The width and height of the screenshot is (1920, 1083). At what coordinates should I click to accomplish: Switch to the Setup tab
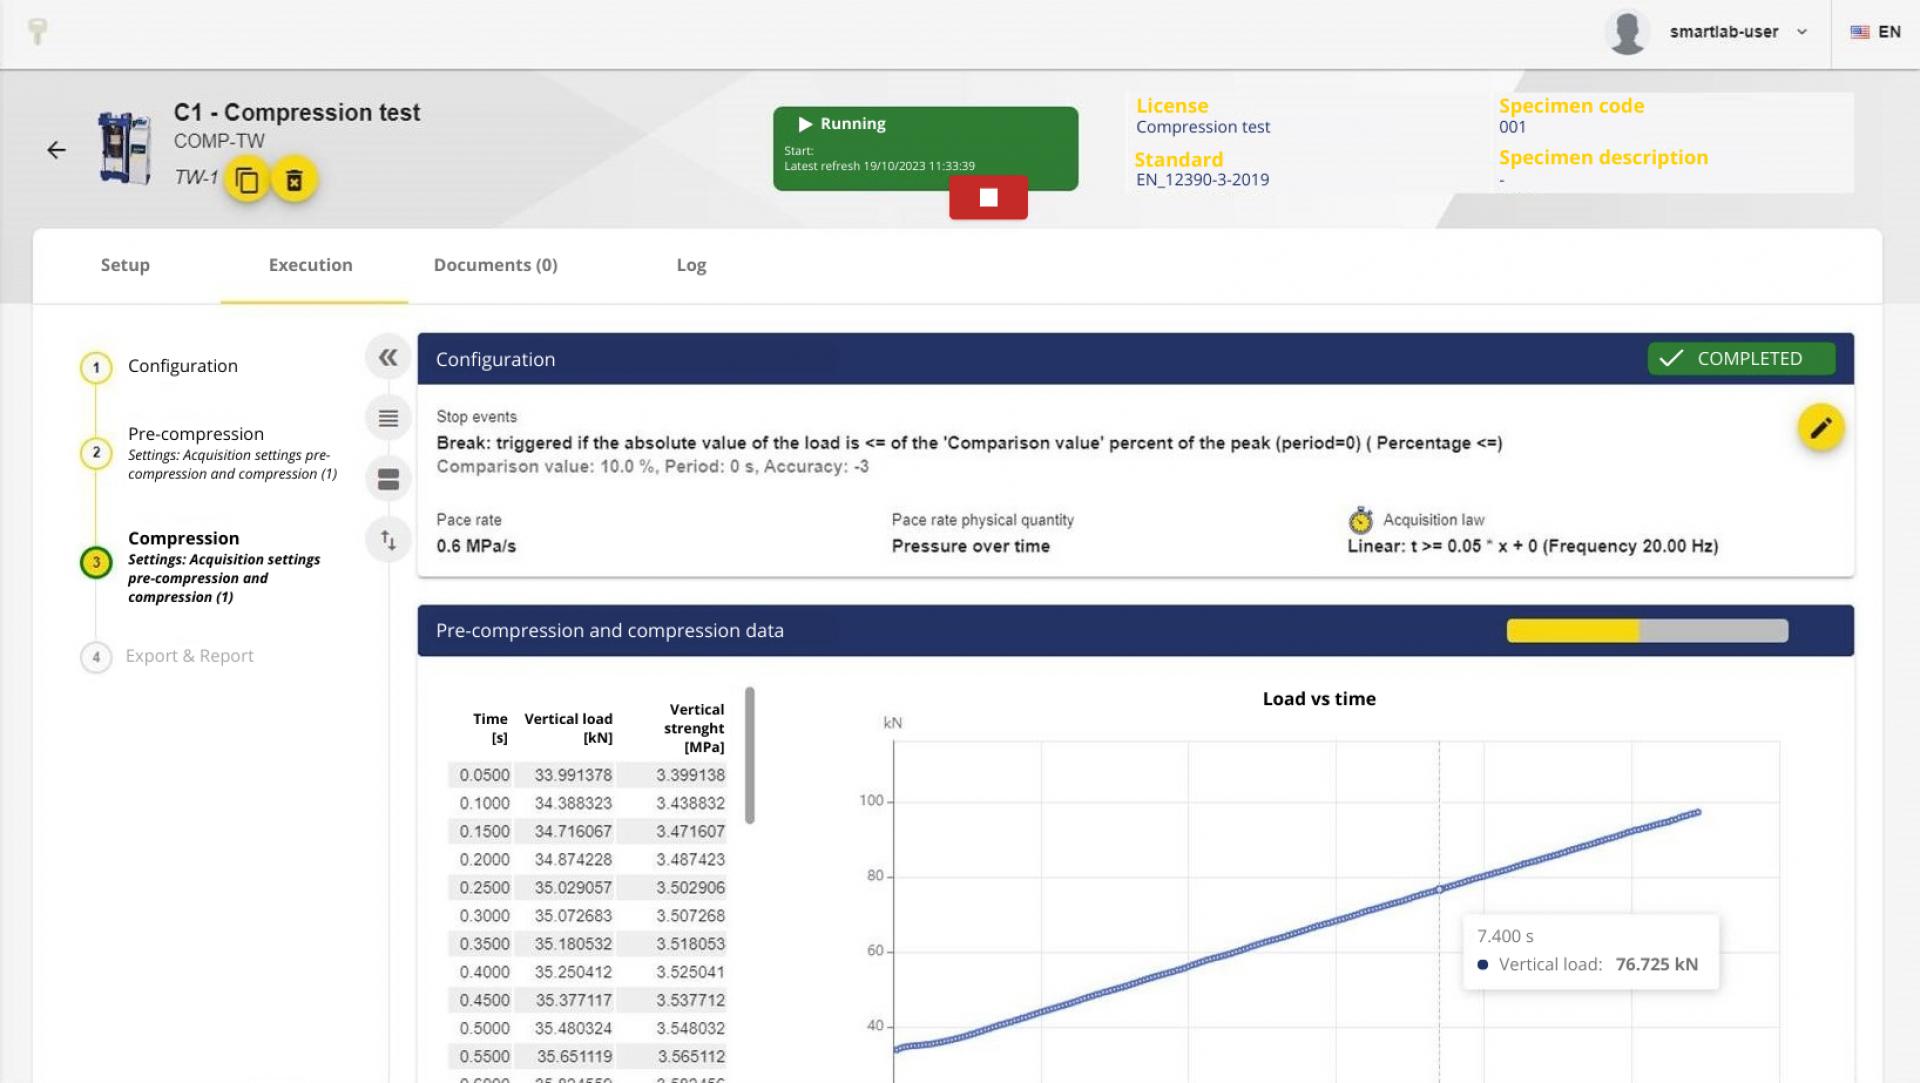125,265
